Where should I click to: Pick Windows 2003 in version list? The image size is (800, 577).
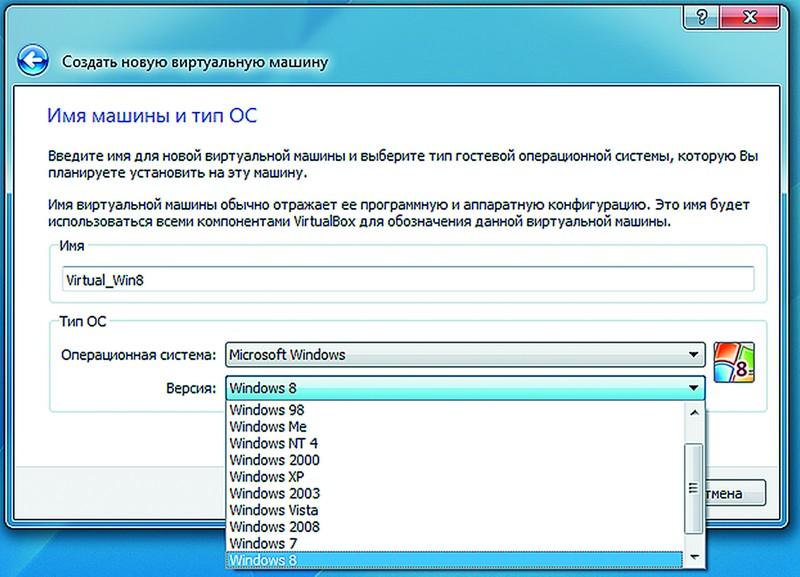point(455,493)
